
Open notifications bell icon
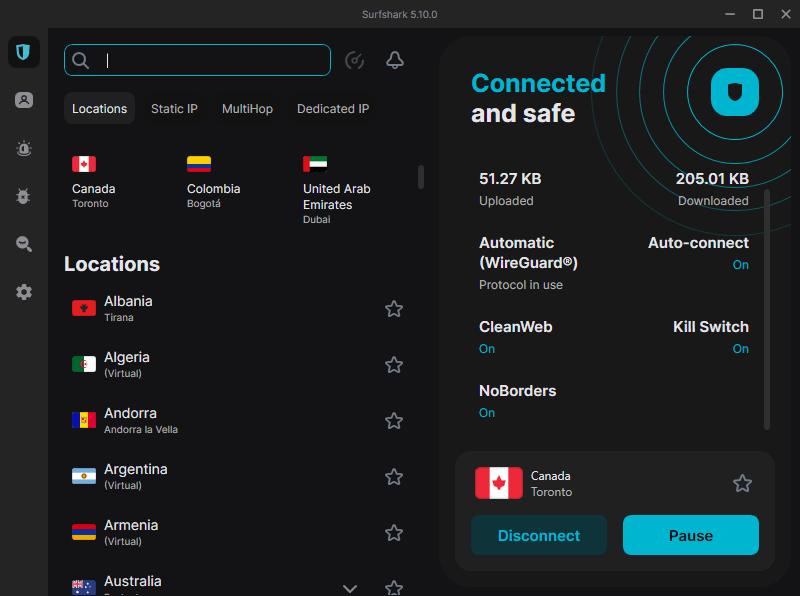click(394, 60)
